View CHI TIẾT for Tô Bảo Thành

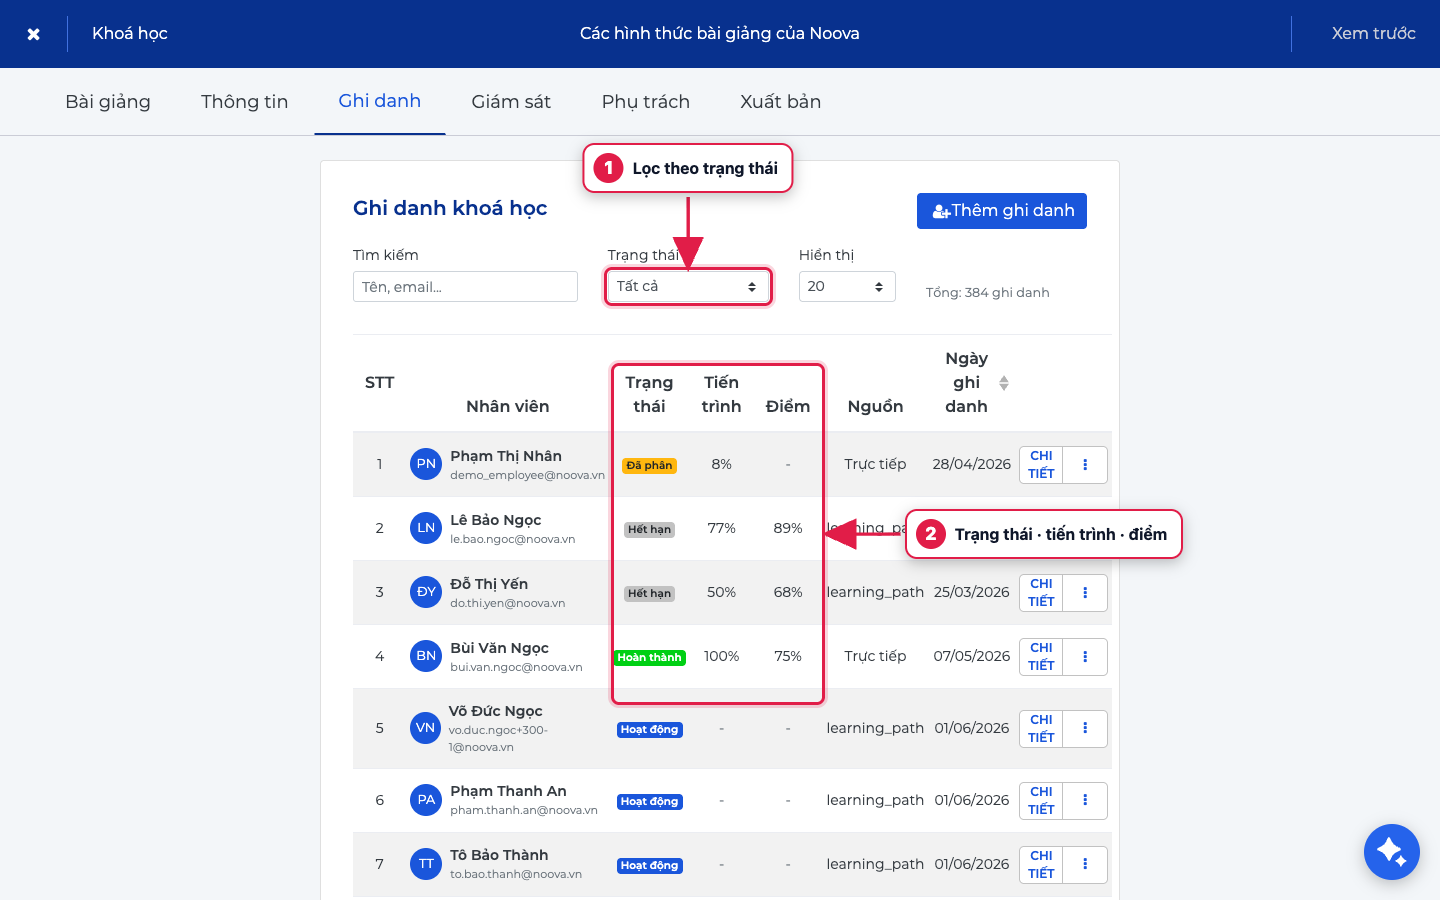1041,865
